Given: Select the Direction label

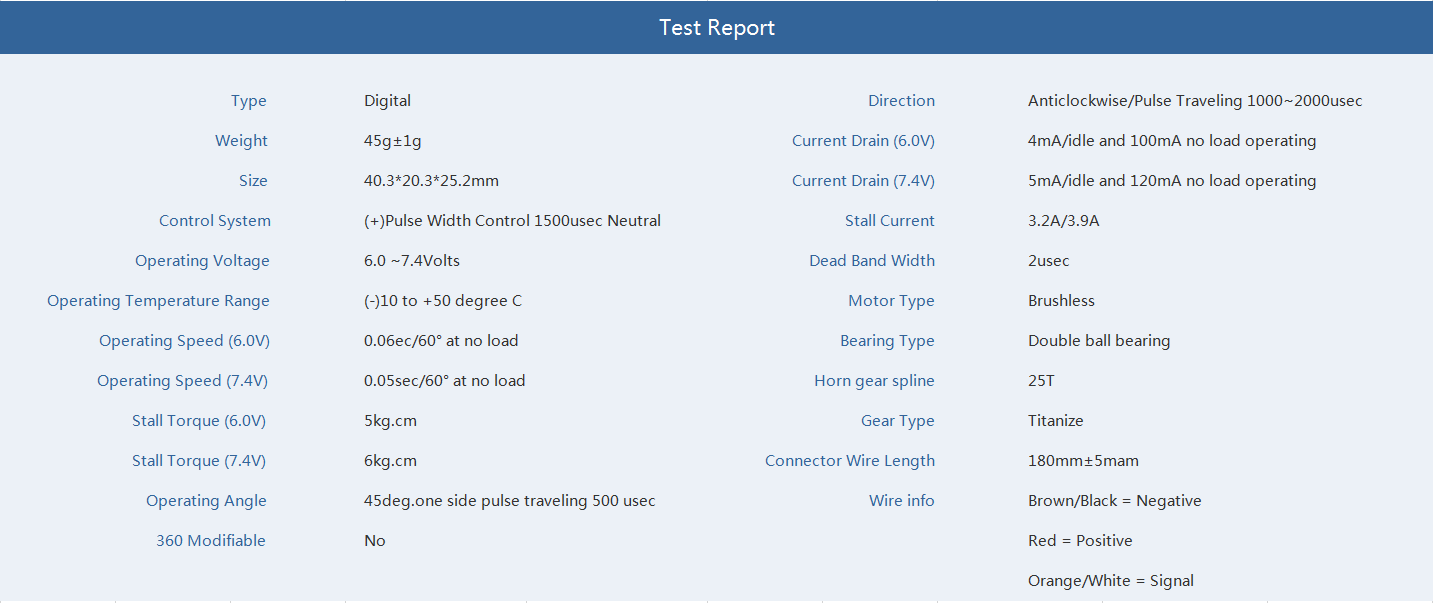Looking at the screenshot, I should (901, 101).
